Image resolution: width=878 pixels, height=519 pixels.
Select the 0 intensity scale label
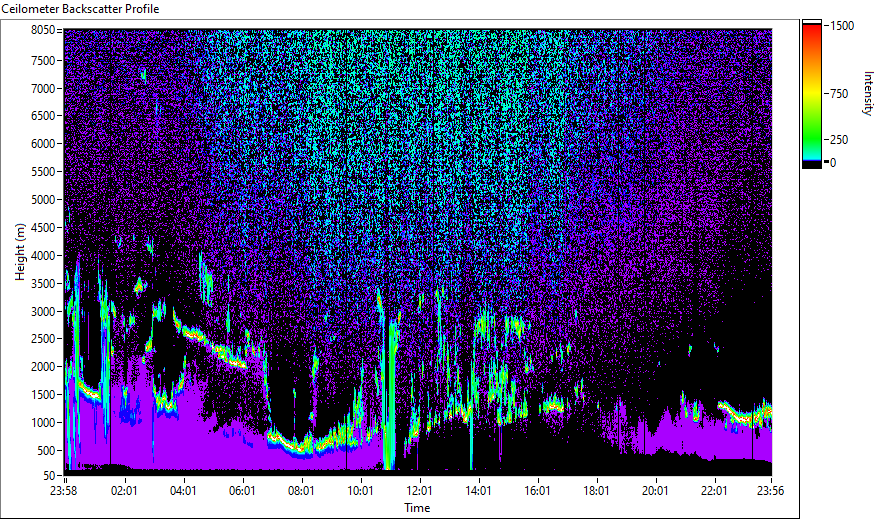[833, 163]
